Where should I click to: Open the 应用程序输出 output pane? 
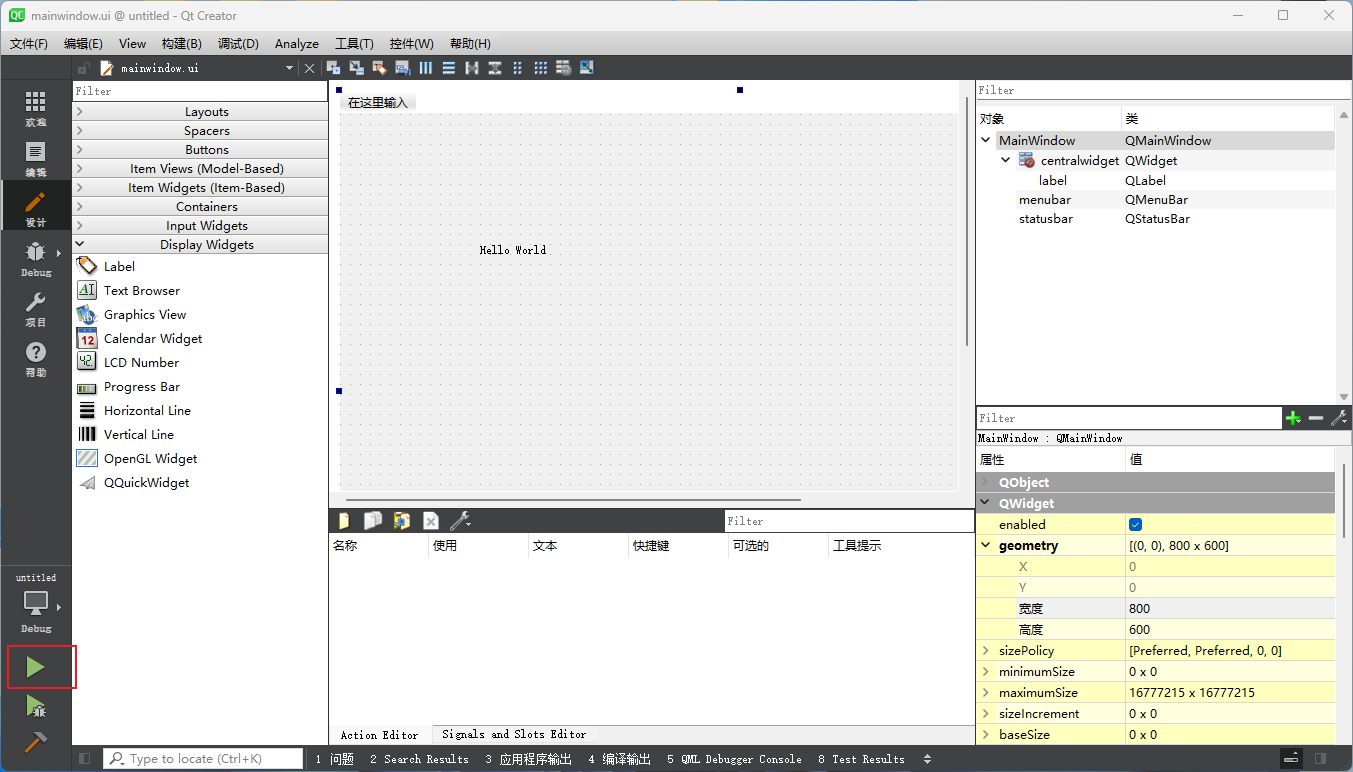click(528, 759)
